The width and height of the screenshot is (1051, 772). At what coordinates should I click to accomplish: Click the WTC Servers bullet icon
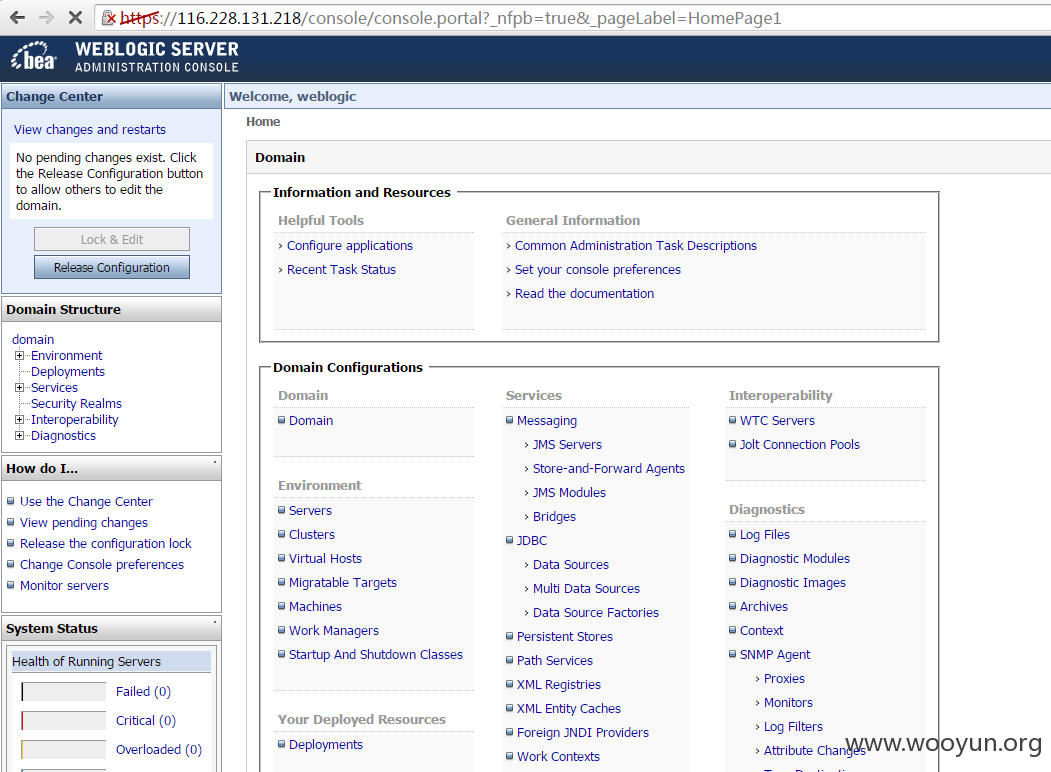click(x=733, y=420)
